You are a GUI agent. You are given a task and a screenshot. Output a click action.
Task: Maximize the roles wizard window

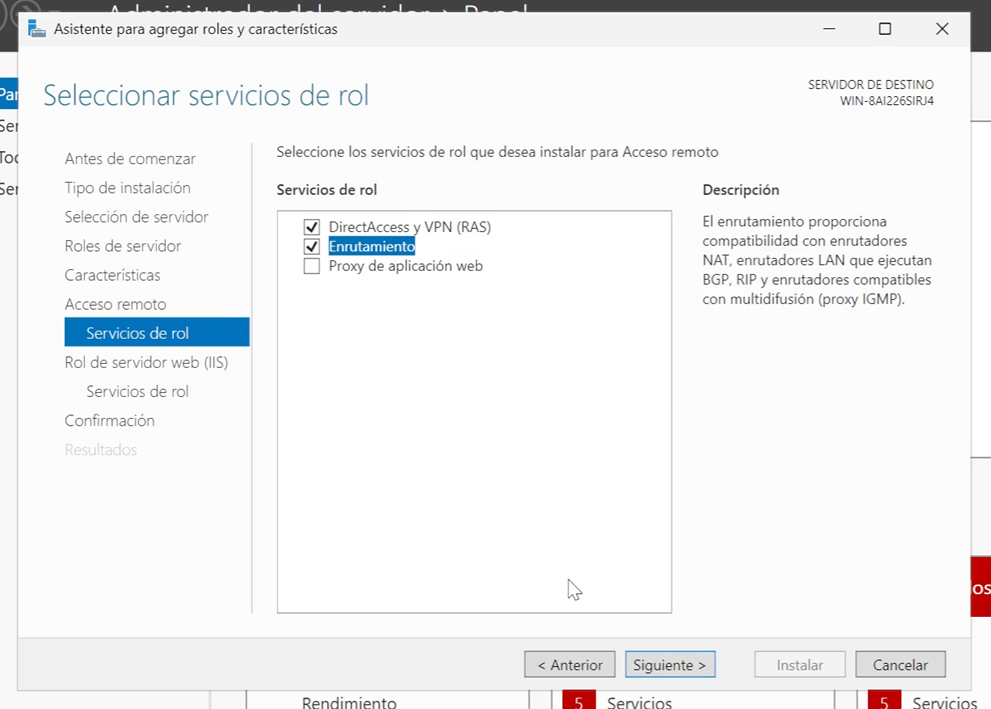884,29
